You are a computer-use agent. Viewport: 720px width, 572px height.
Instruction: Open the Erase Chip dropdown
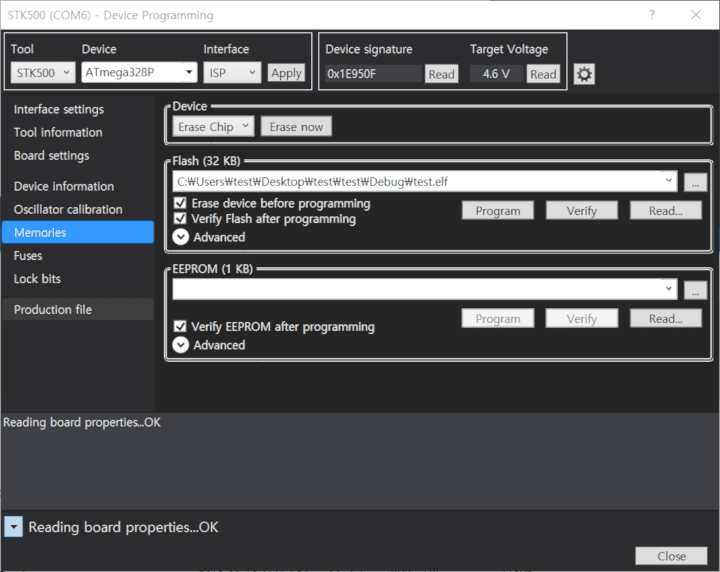coord(213,126)
